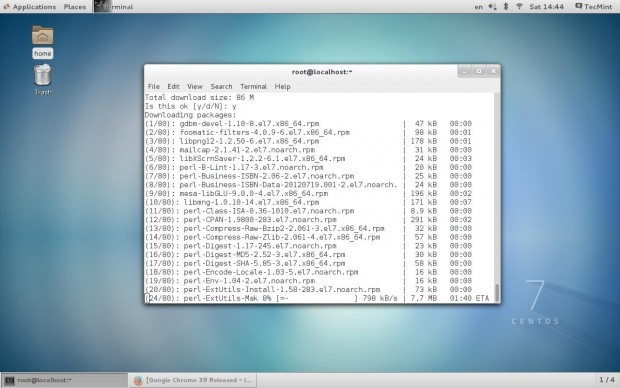Open the Bluetooth indicator icon
The height and width of the screenshot is (388, 620).
coord(506,7)
